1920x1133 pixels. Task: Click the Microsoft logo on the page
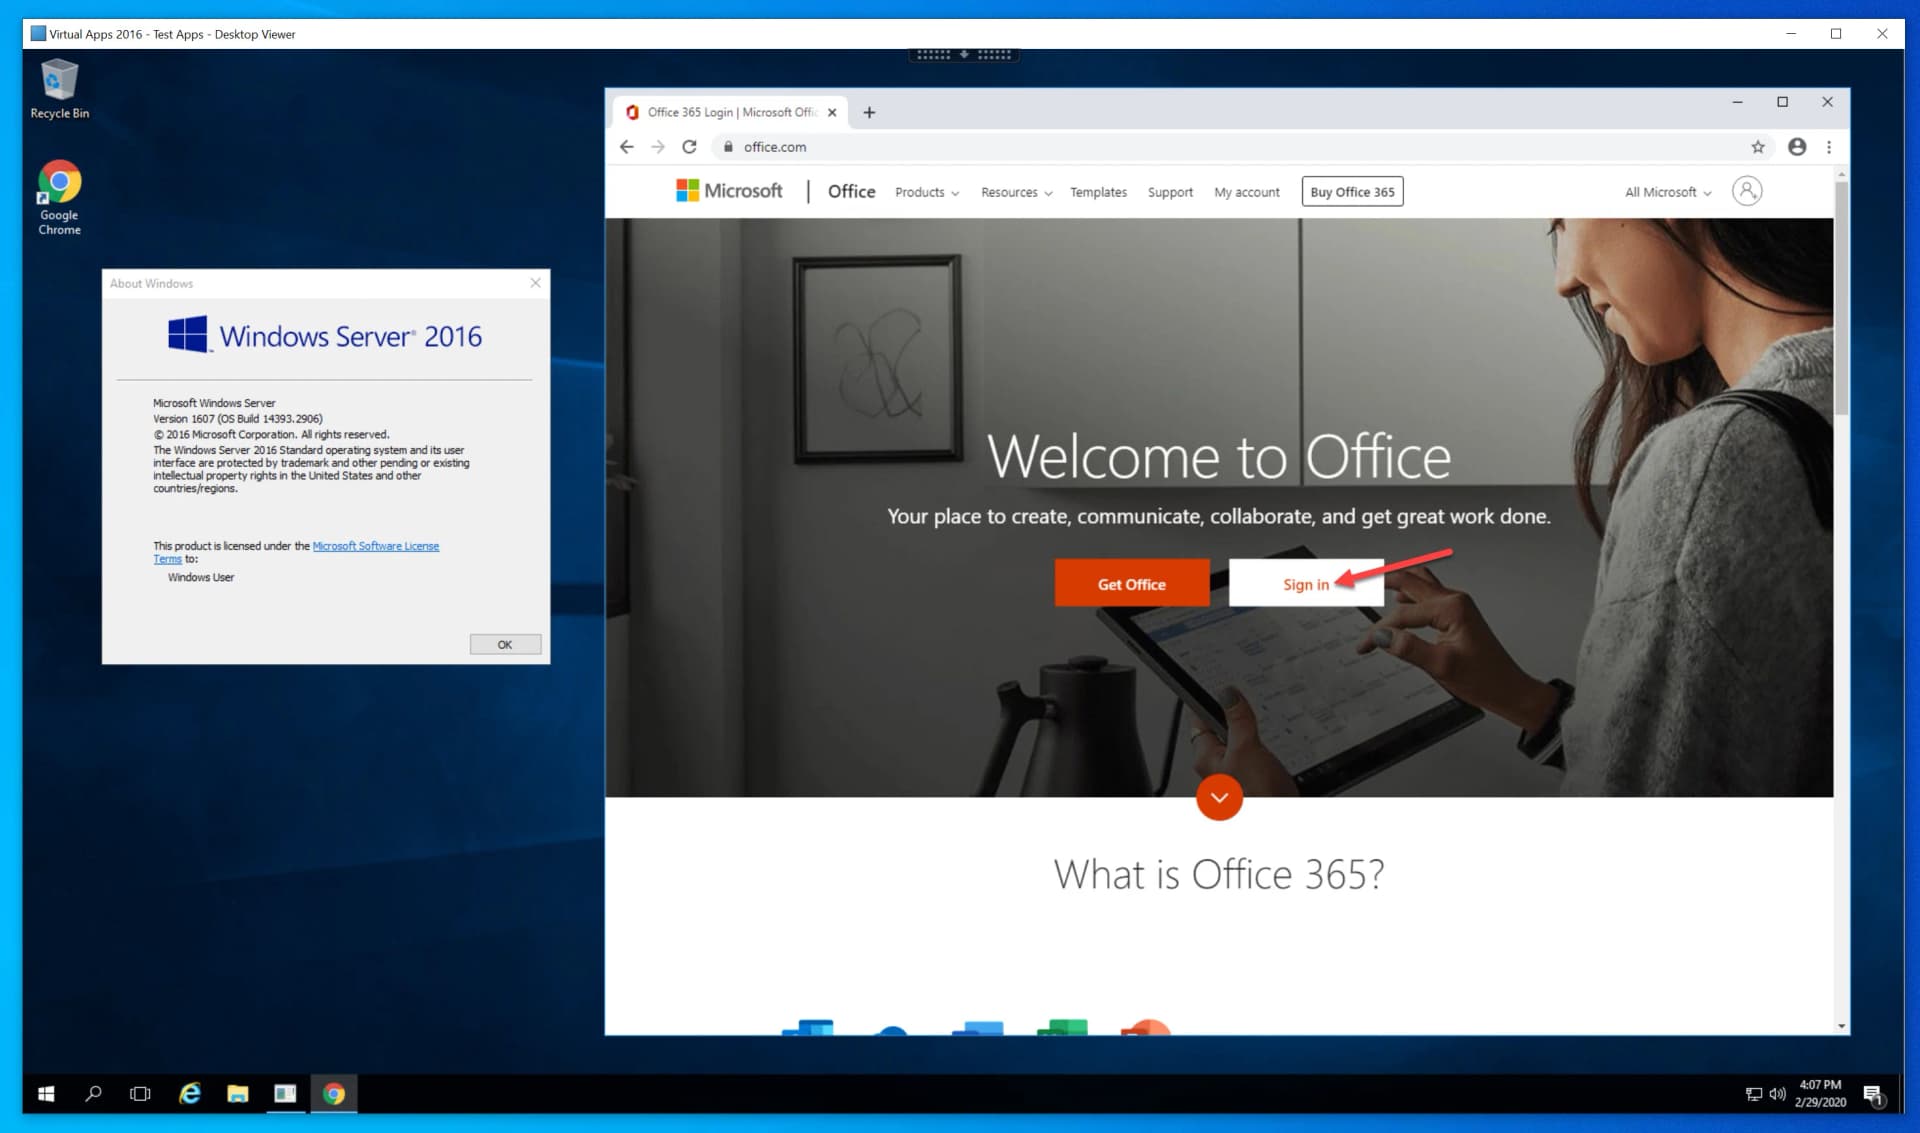(x=729, y=191)
